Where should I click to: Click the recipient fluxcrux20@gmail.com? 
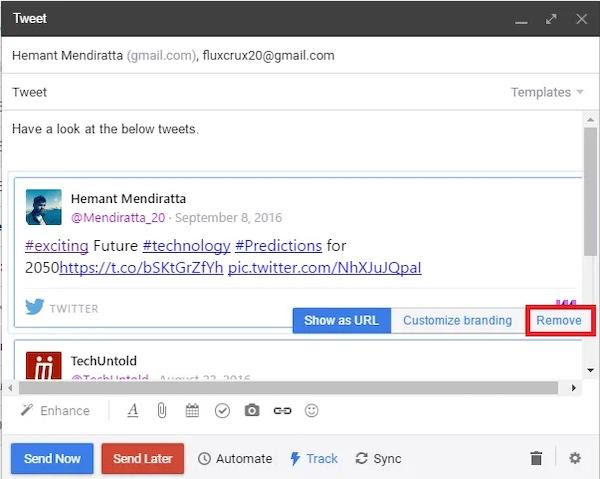coord(269,55)
